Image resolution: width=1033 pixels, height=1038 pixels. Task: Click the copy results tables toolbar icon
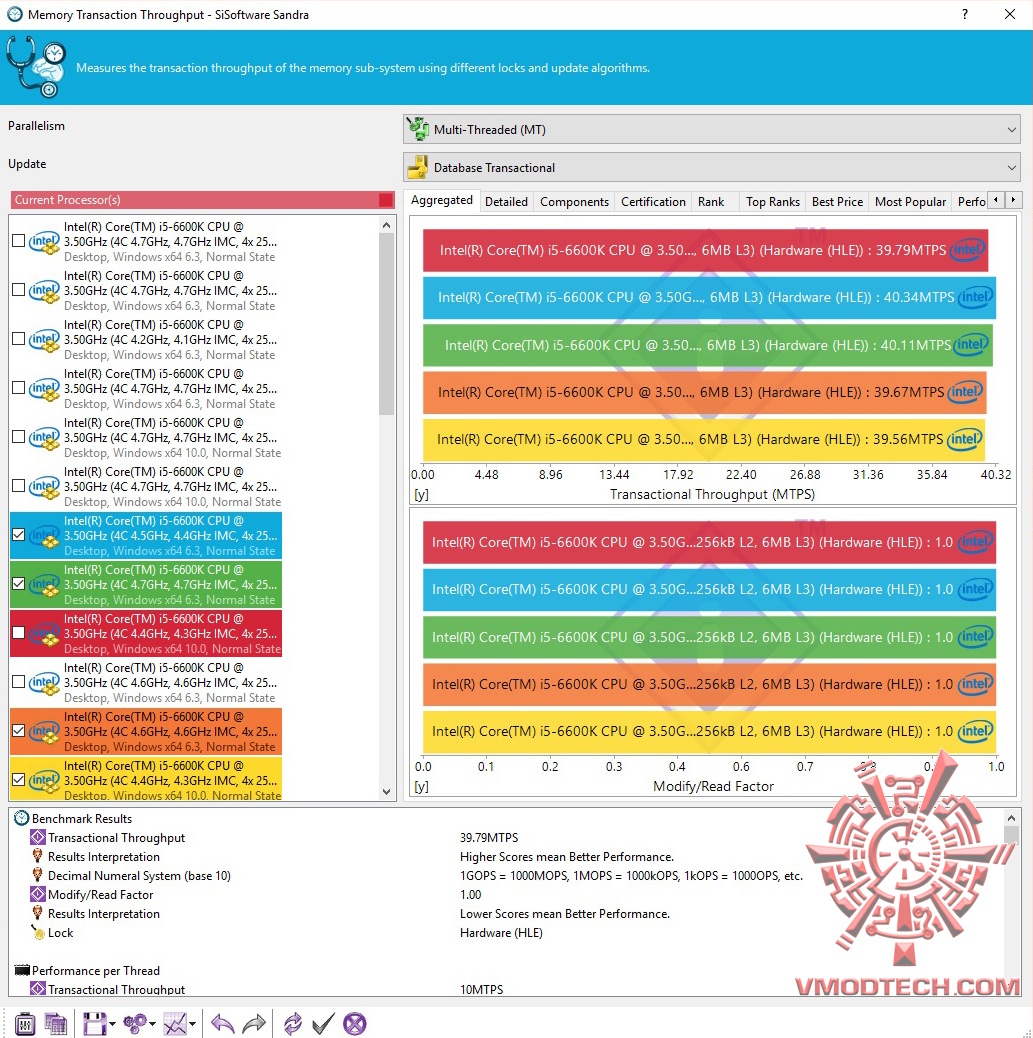56,1023
